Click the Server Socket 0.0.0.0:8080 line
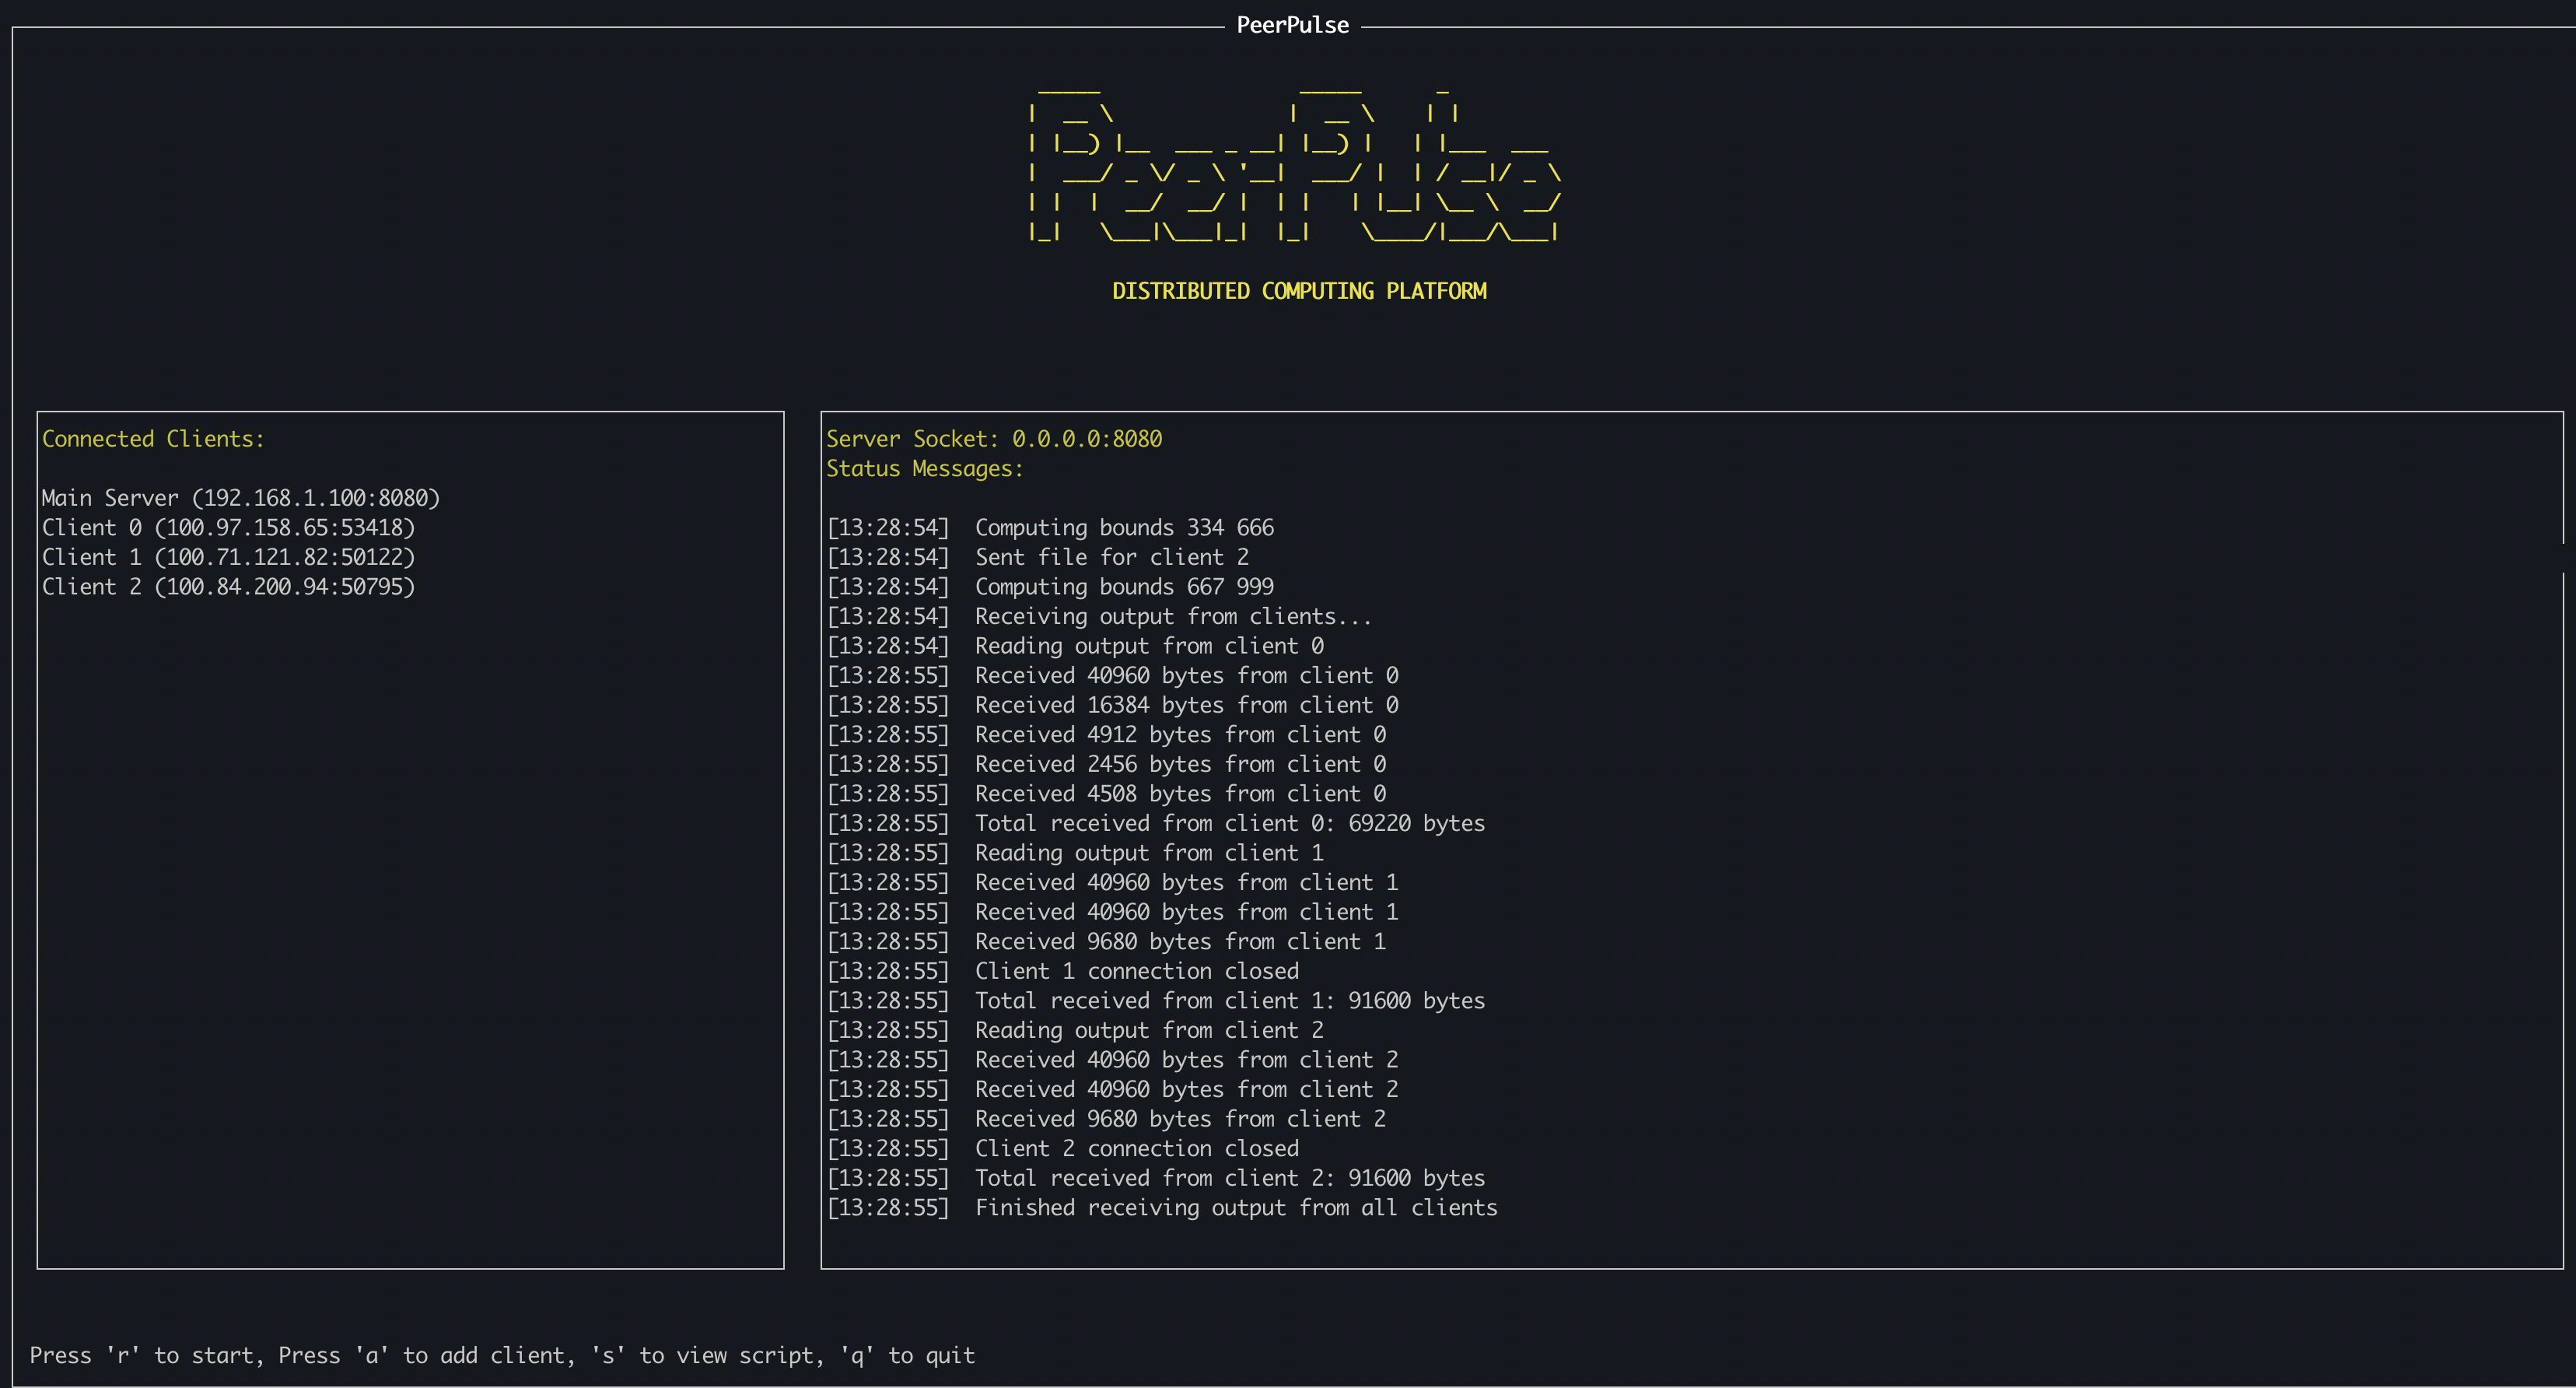Viewport: 2576px width, 1388px height. (x=993, y=439)
